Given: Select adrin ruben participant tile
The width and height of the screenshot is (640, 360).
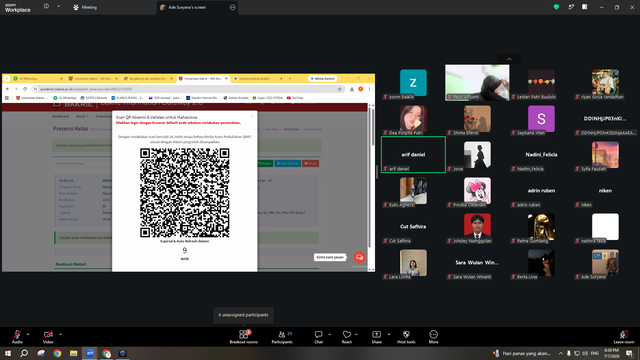Looking at the screenshot, I should [541, 191].
